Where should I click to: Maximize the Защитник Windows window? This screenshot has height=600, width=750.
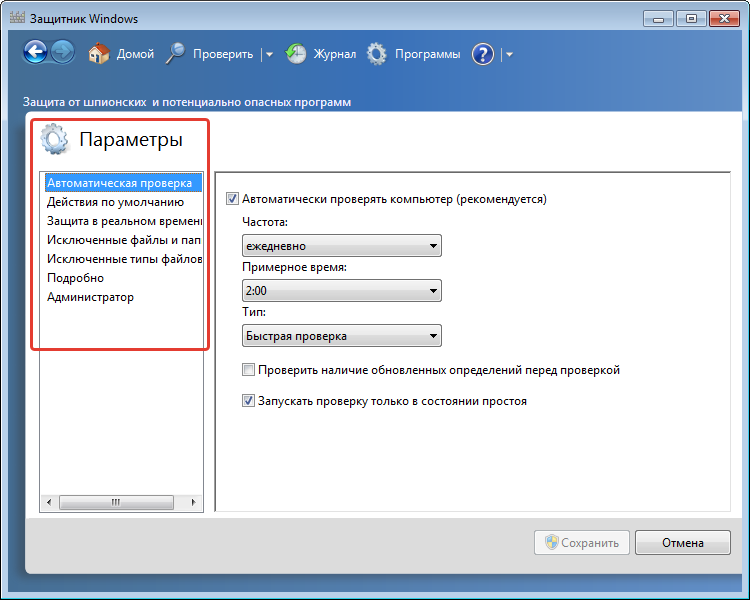click(x=691, y=19)
